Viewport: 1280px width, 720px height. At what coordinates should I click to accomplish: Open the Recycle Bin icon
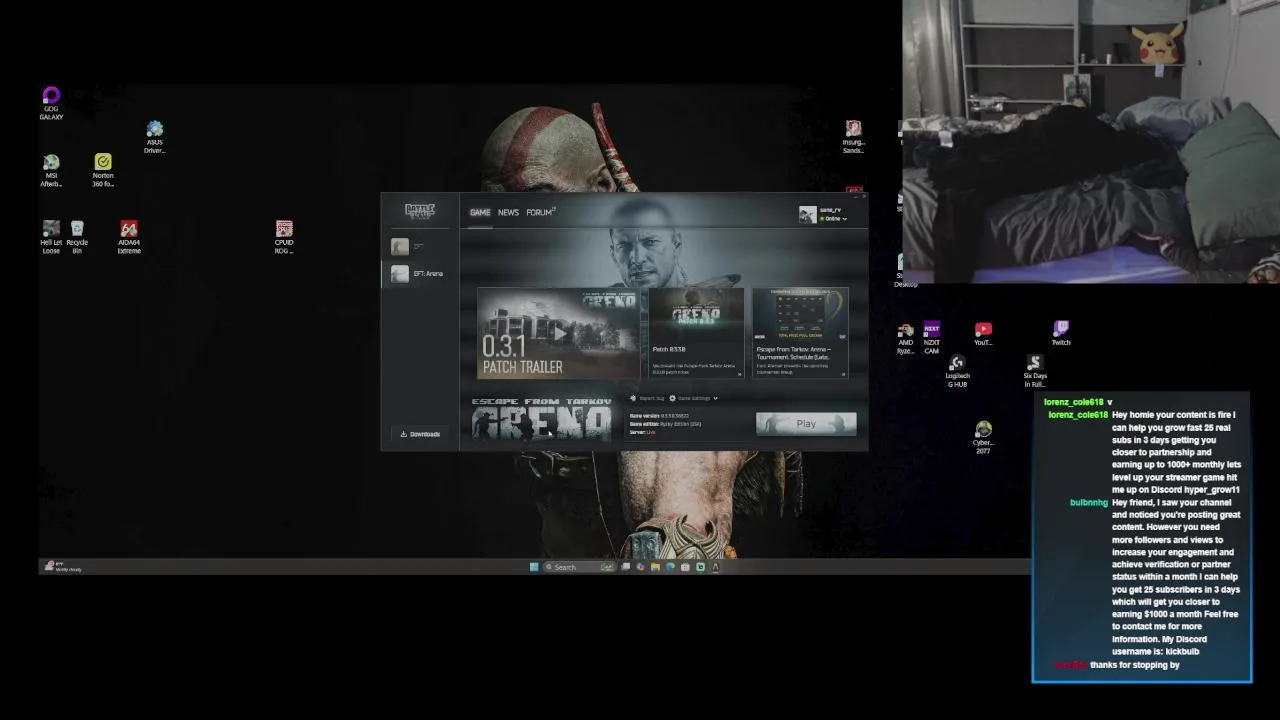[77, 238]
